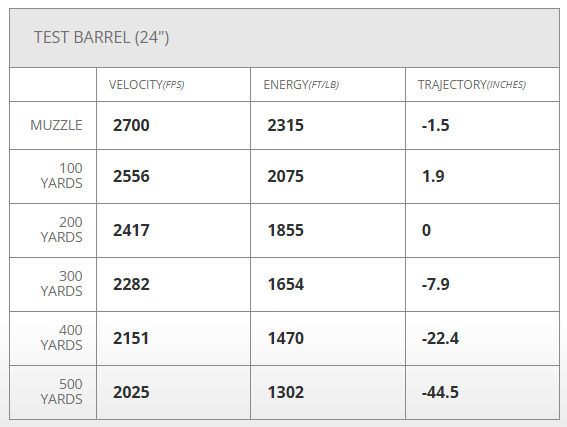Click trajectory value -7.9
Viewport: 567px width, 427px height.
click(436, 284)
